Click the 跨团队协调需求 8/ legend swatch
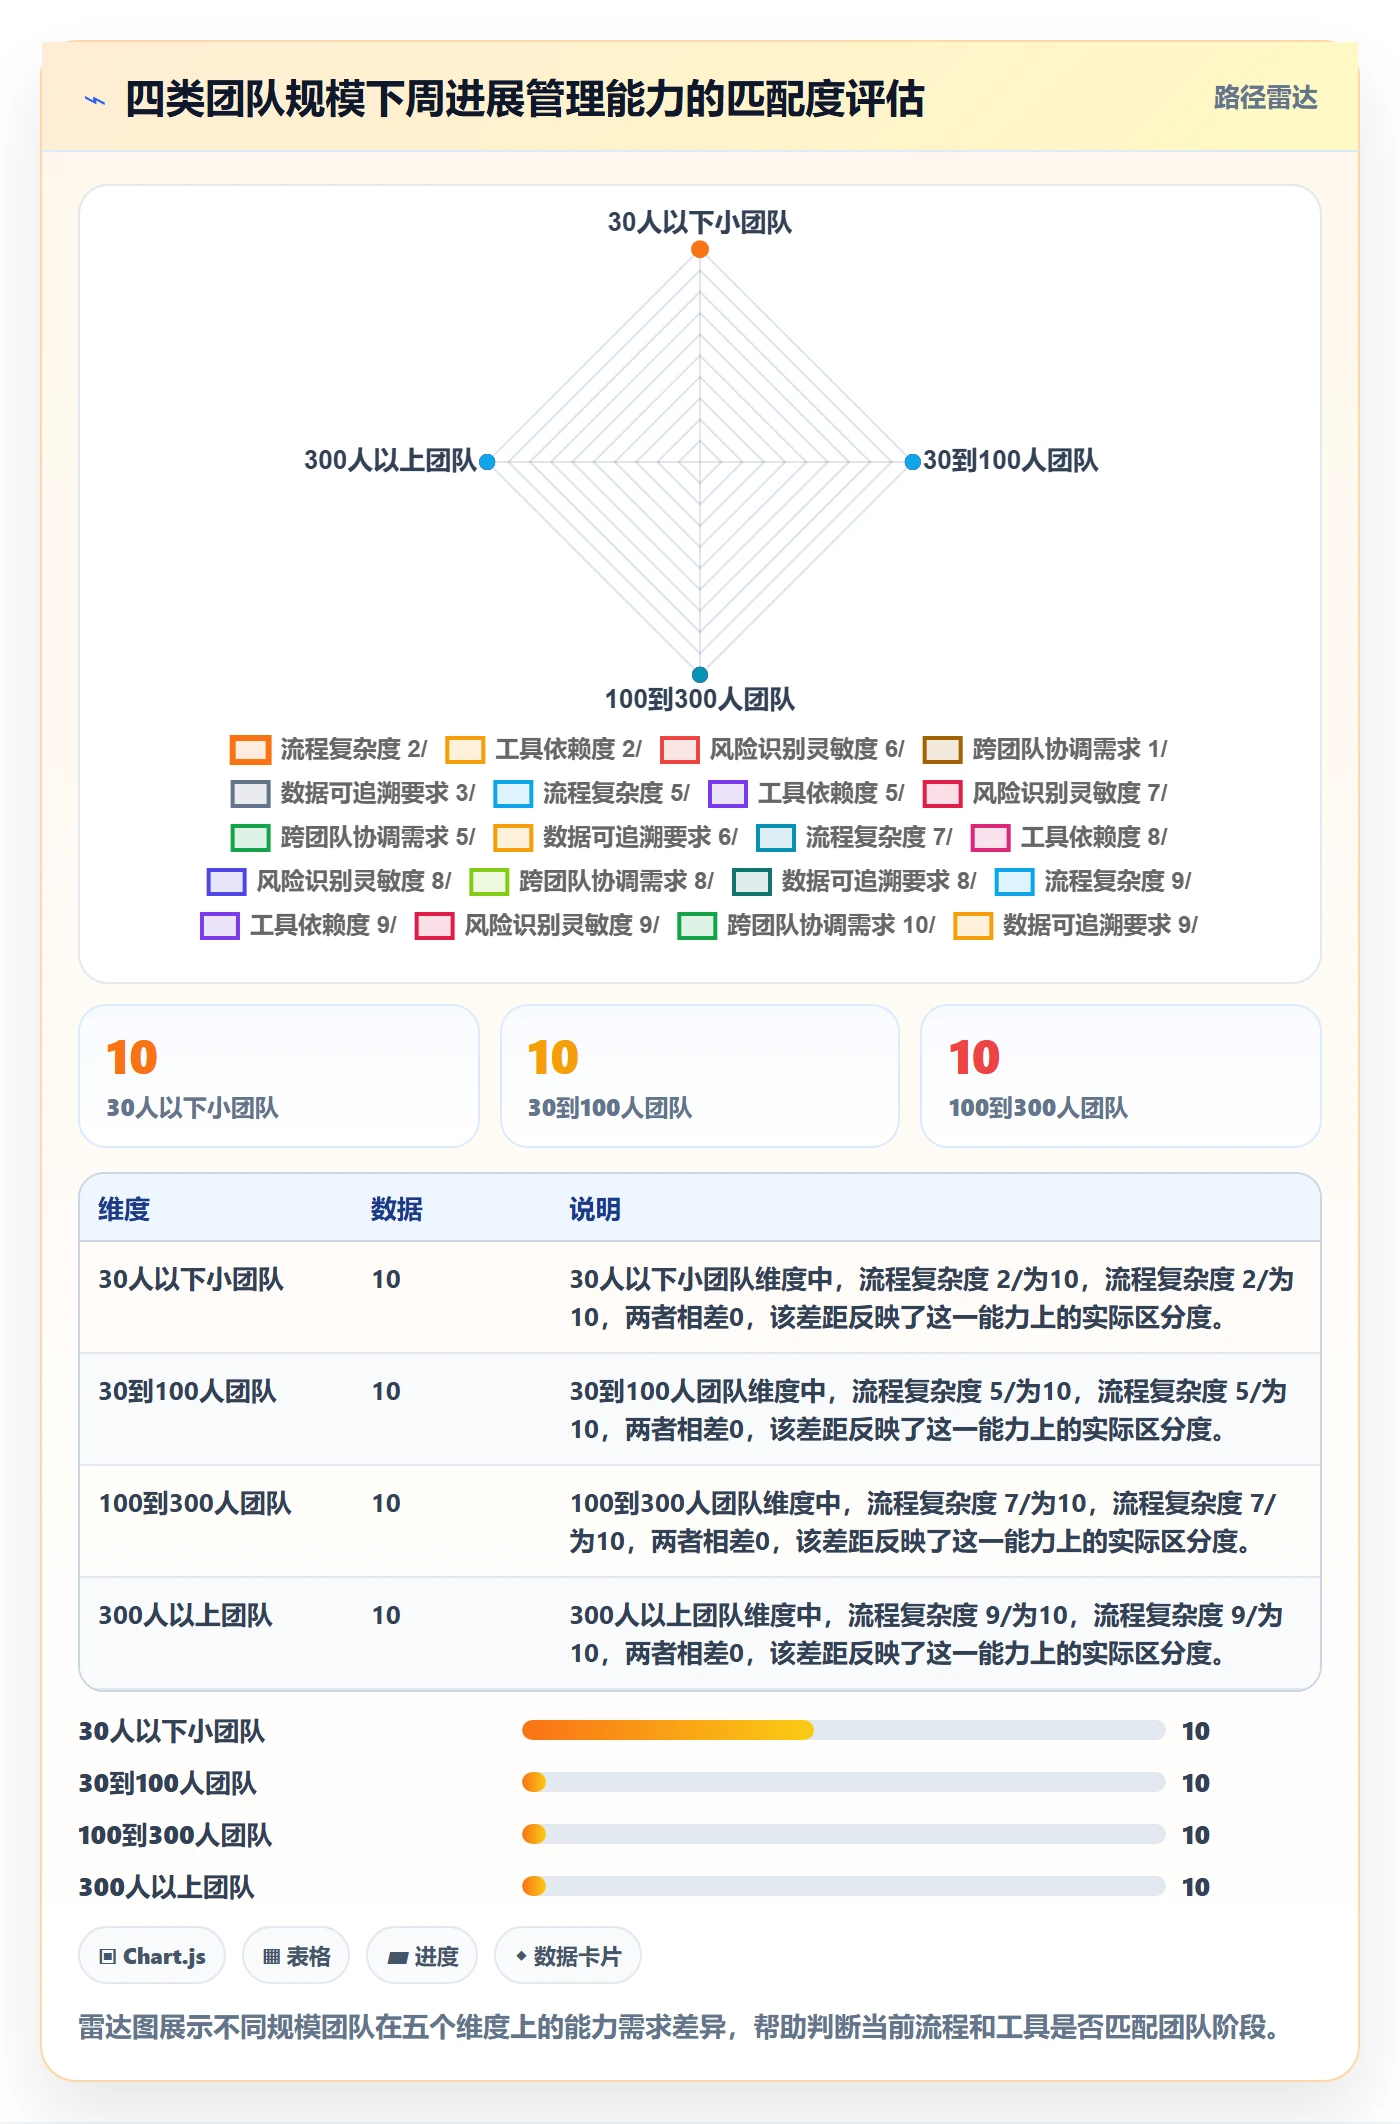 tap(489, 882)
